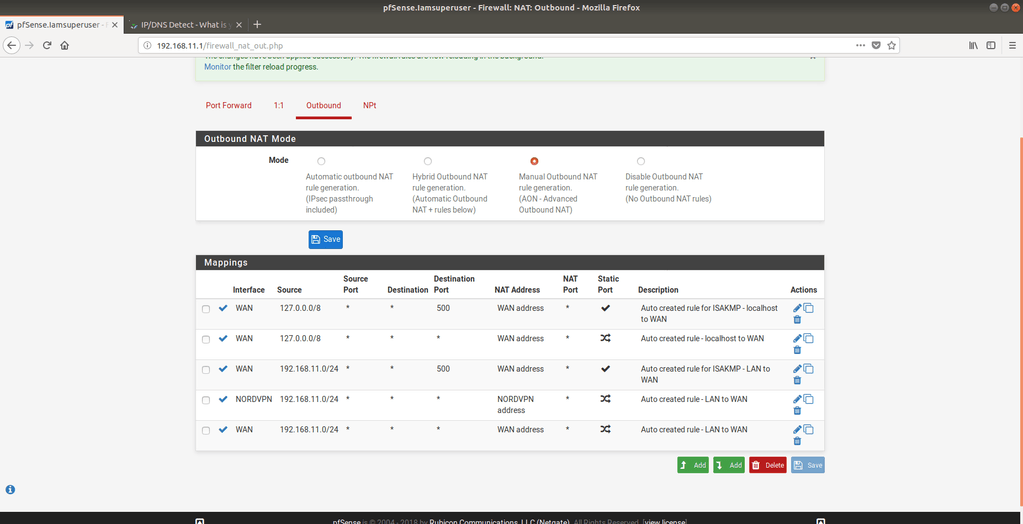Choose Hybrid Outbound NAT mode

click(428, 161)
